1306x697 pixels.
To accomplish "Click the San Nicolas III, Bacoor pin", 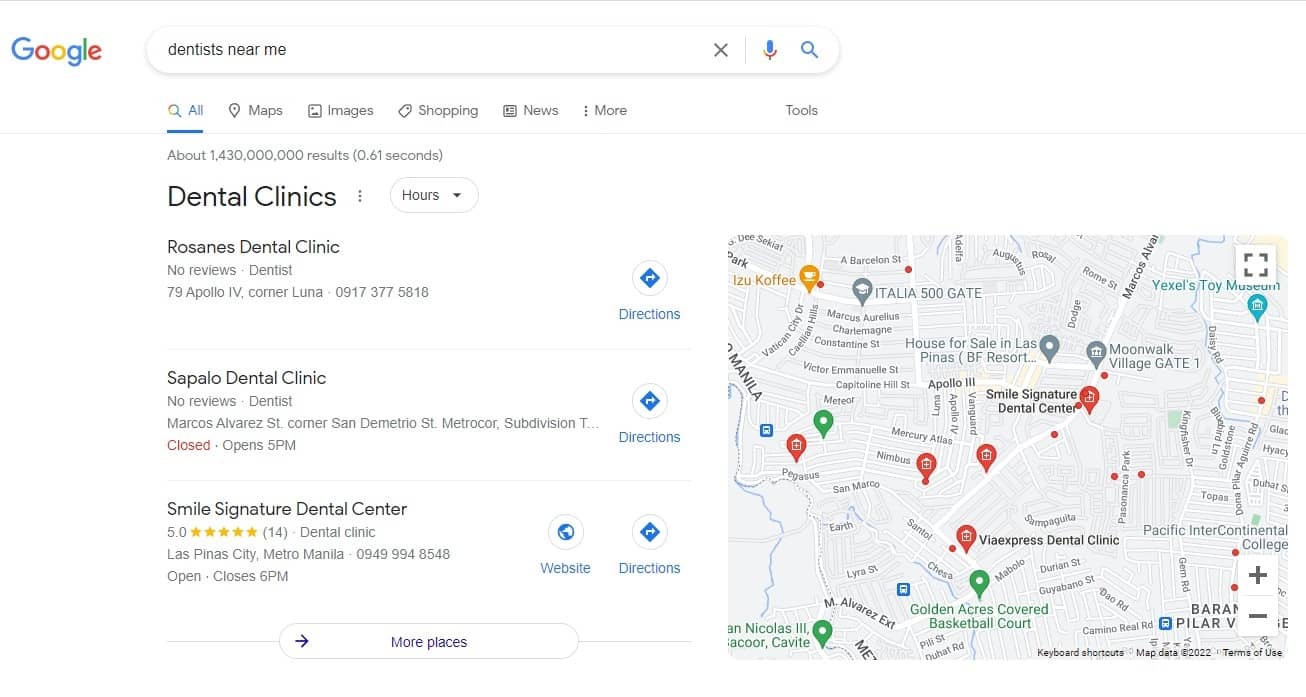I will point(822,633).
